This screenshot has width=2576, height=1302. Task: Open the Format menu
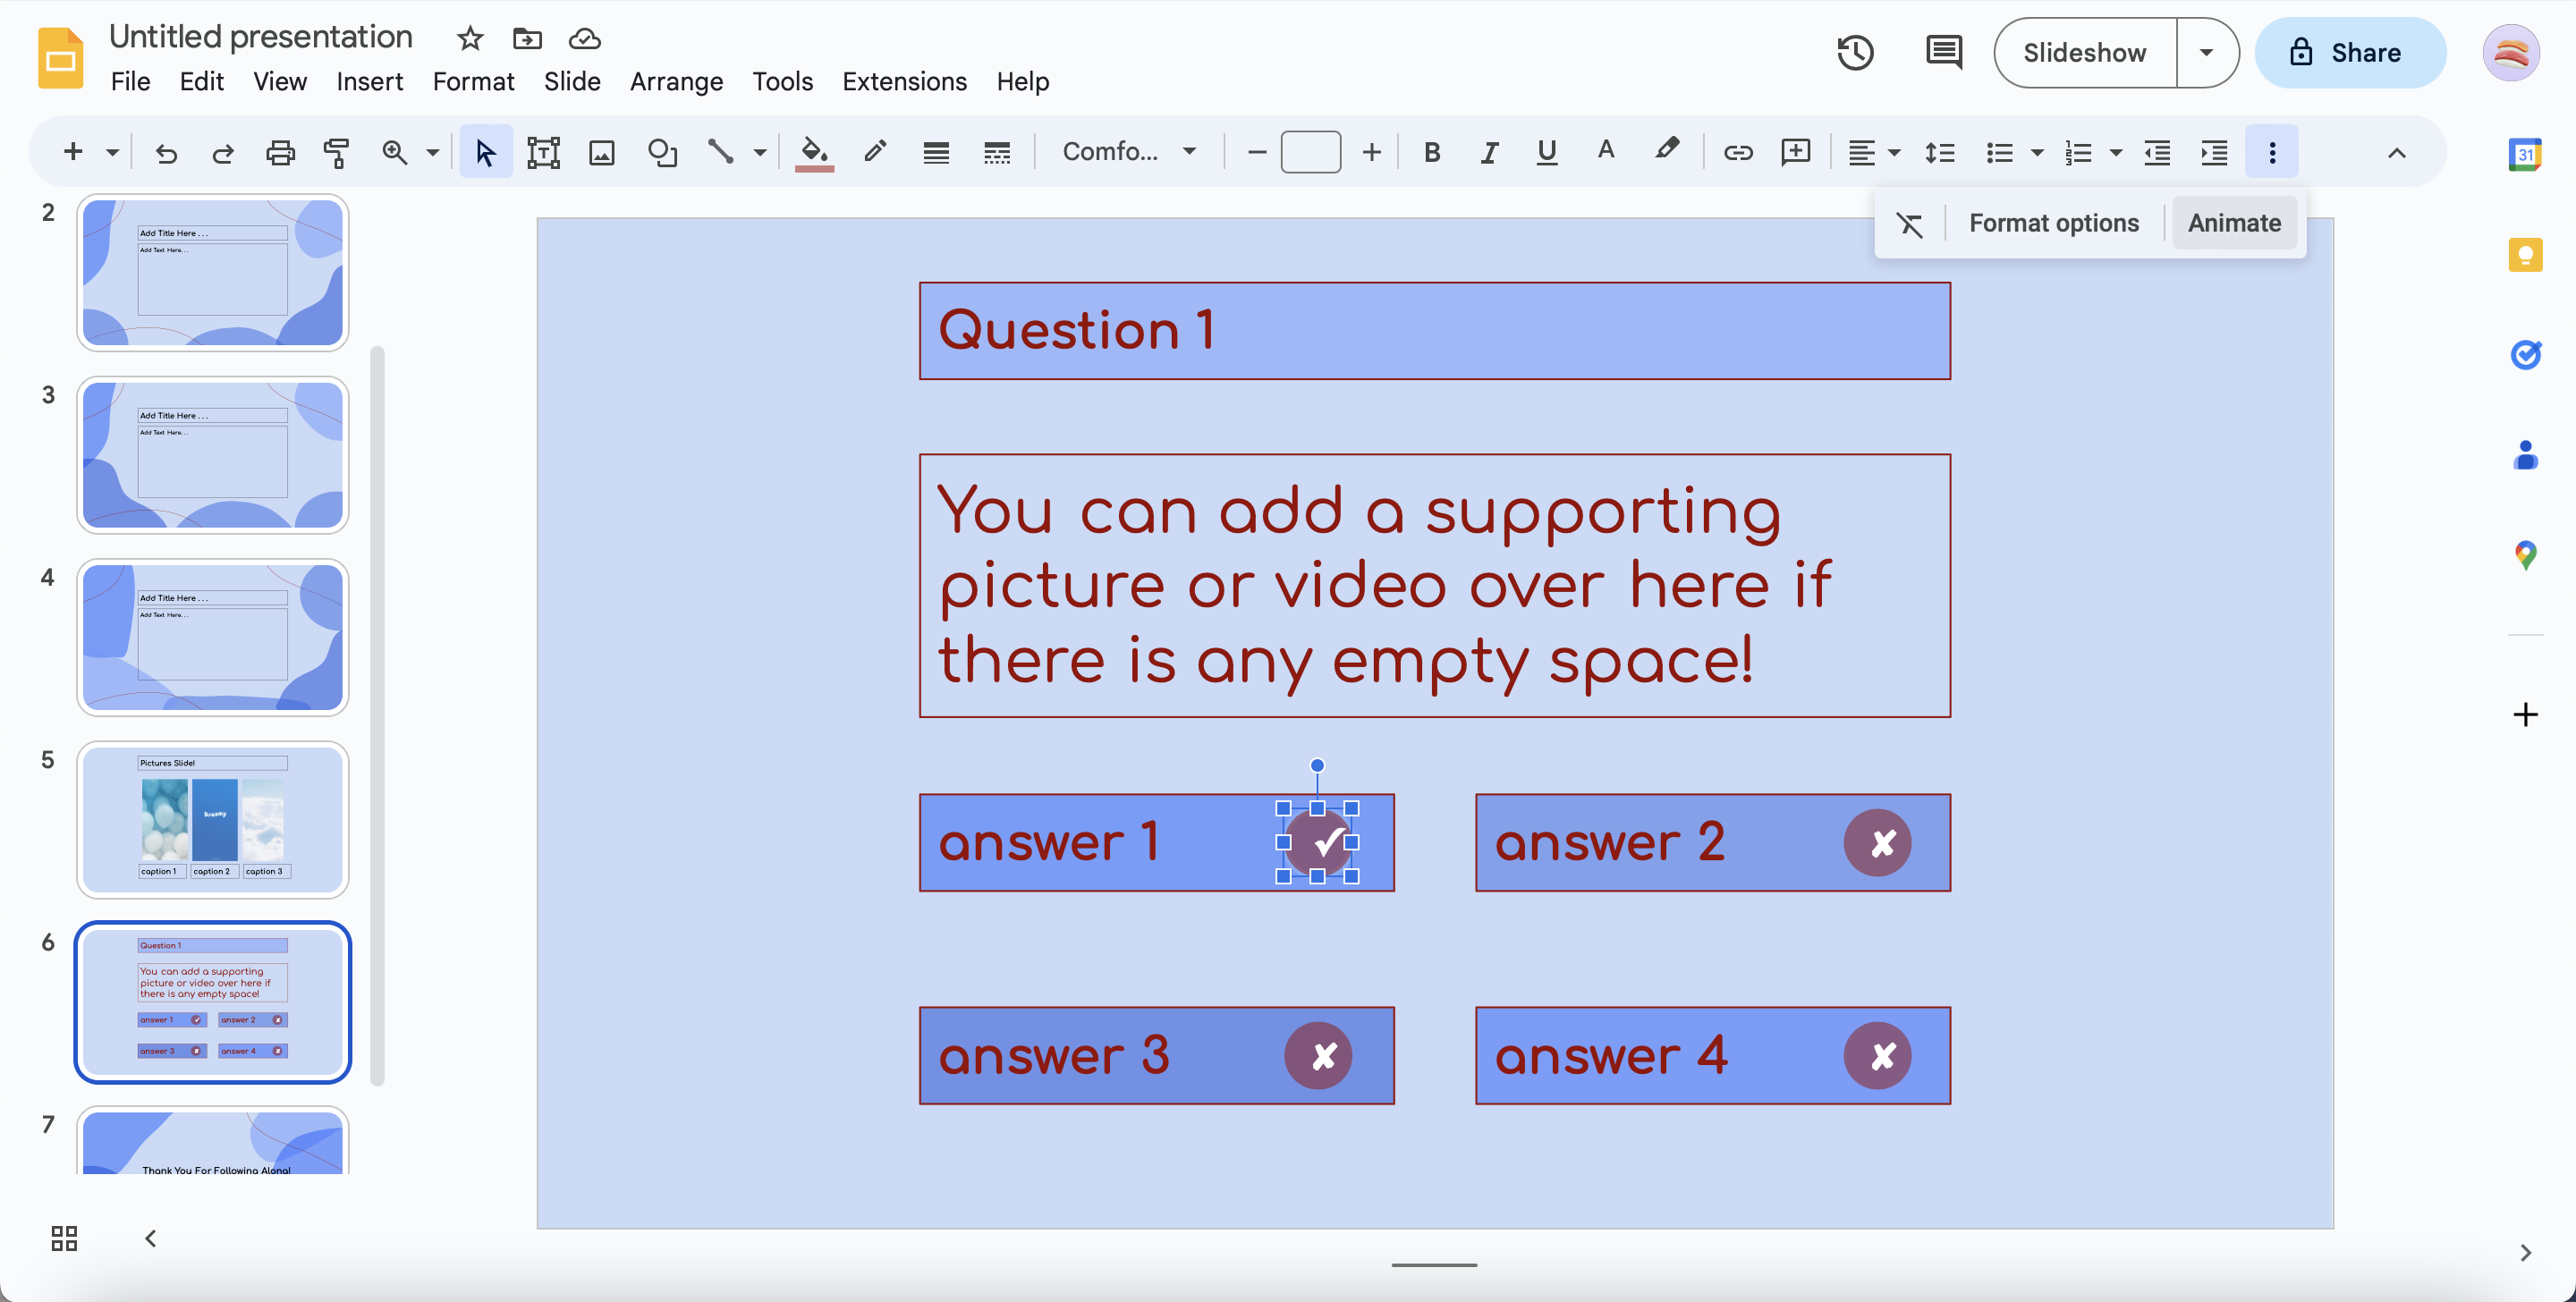tap(473, 81)
